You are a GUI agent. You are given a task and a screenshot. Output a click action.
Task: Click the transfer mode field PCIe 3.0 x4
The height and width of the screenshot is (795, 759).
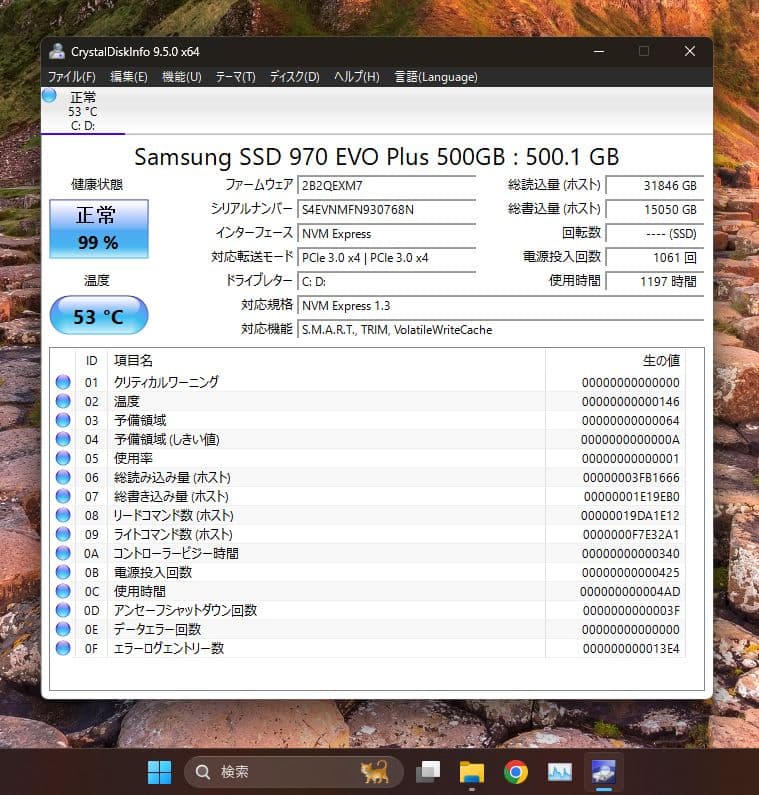(x=386, y=258)
